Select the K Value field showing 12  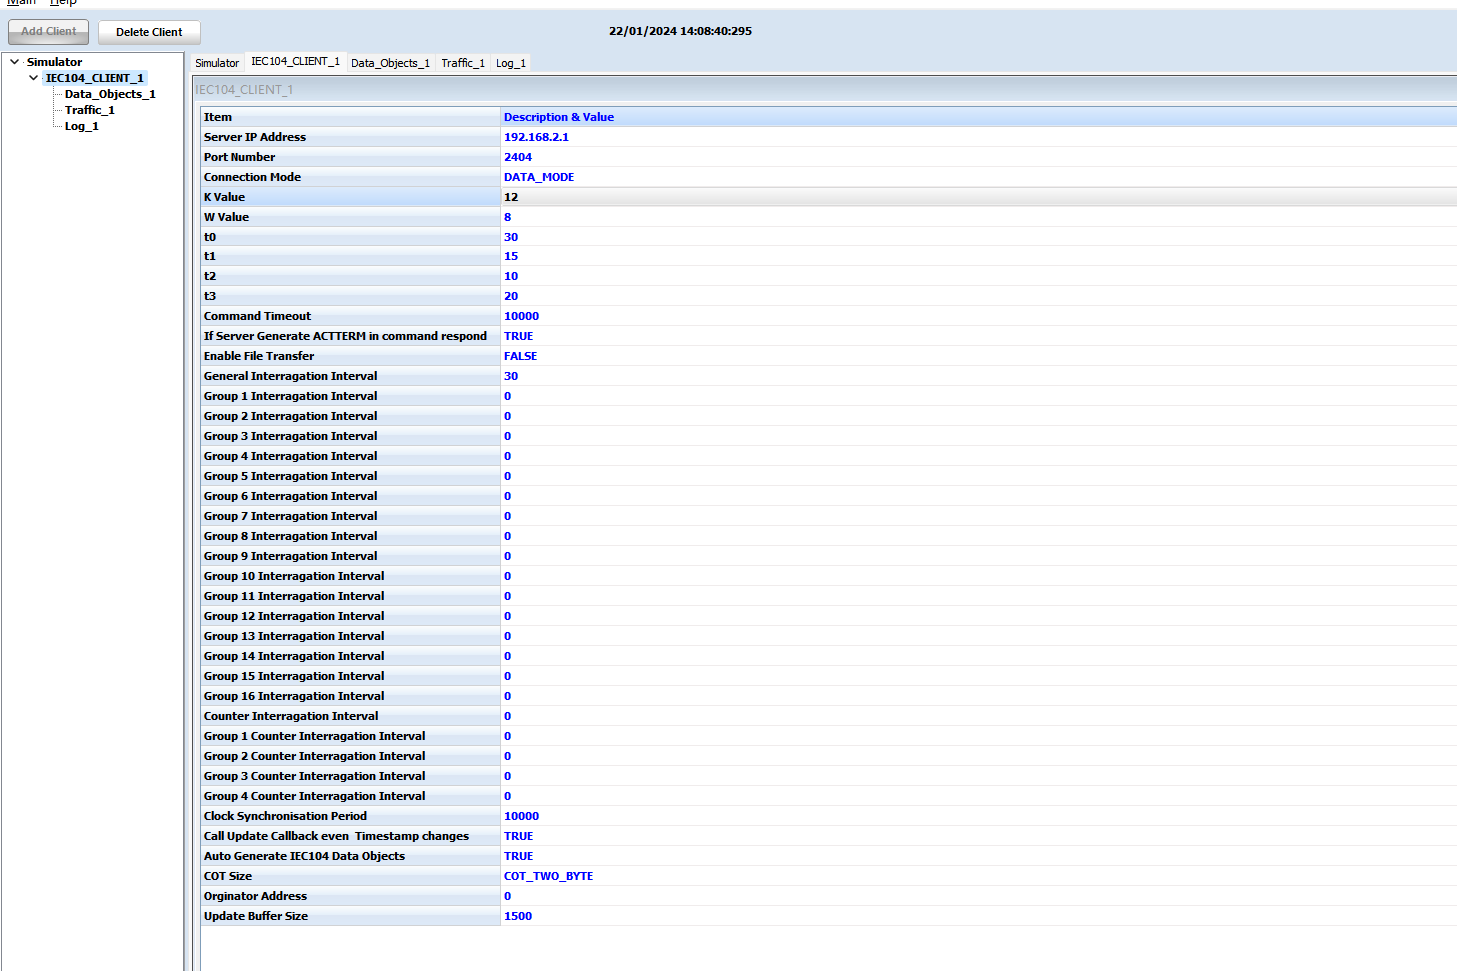point(978,197)
